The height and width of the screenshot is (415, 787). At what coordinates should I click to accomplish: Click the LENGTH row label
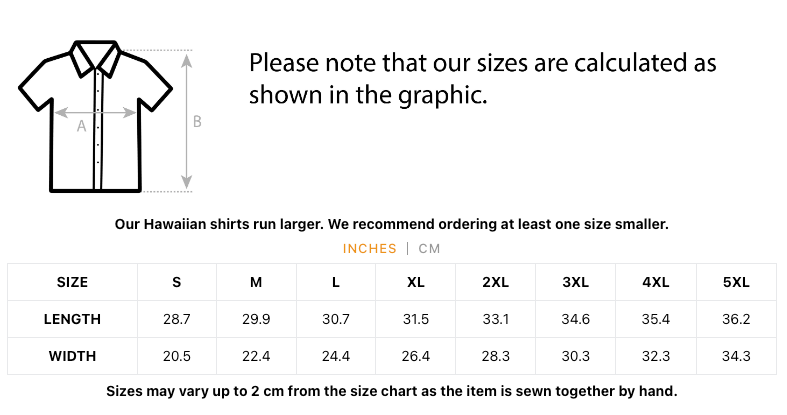[x=72, y=319]
